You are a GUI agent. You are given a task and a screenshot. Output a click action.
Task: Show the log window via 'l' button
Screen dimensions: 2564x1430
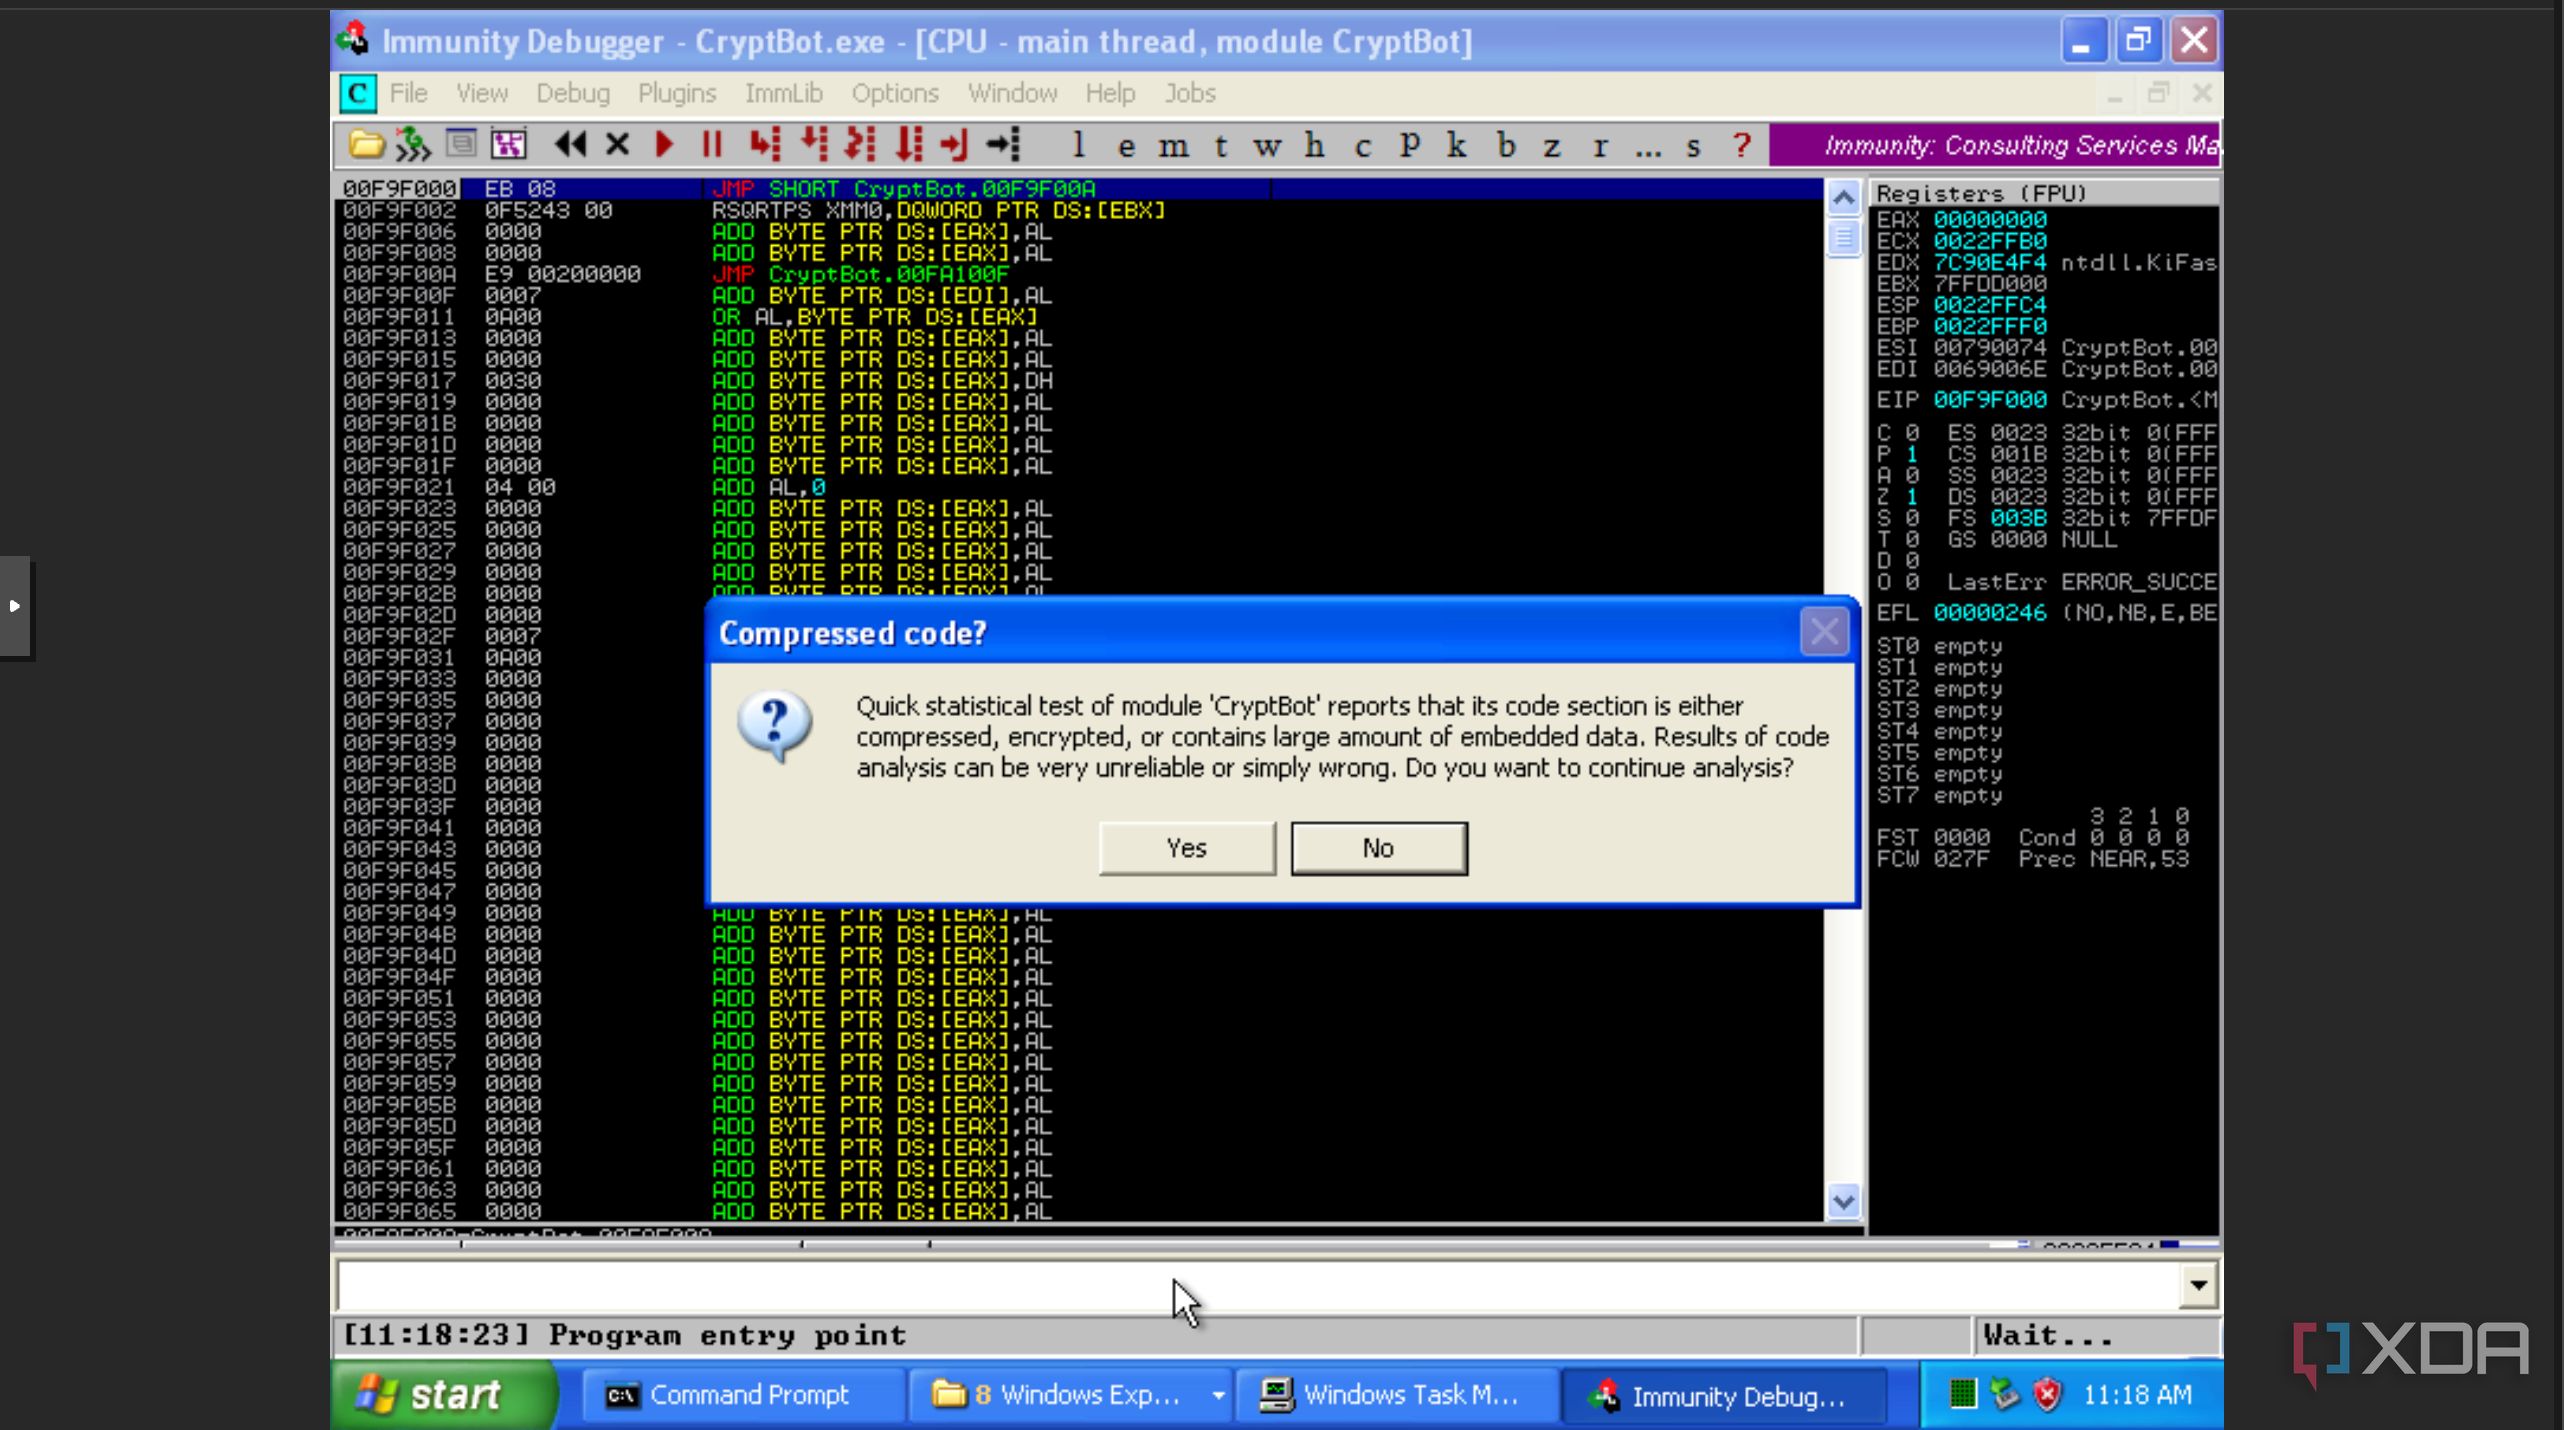click(x=1078, y=146)
